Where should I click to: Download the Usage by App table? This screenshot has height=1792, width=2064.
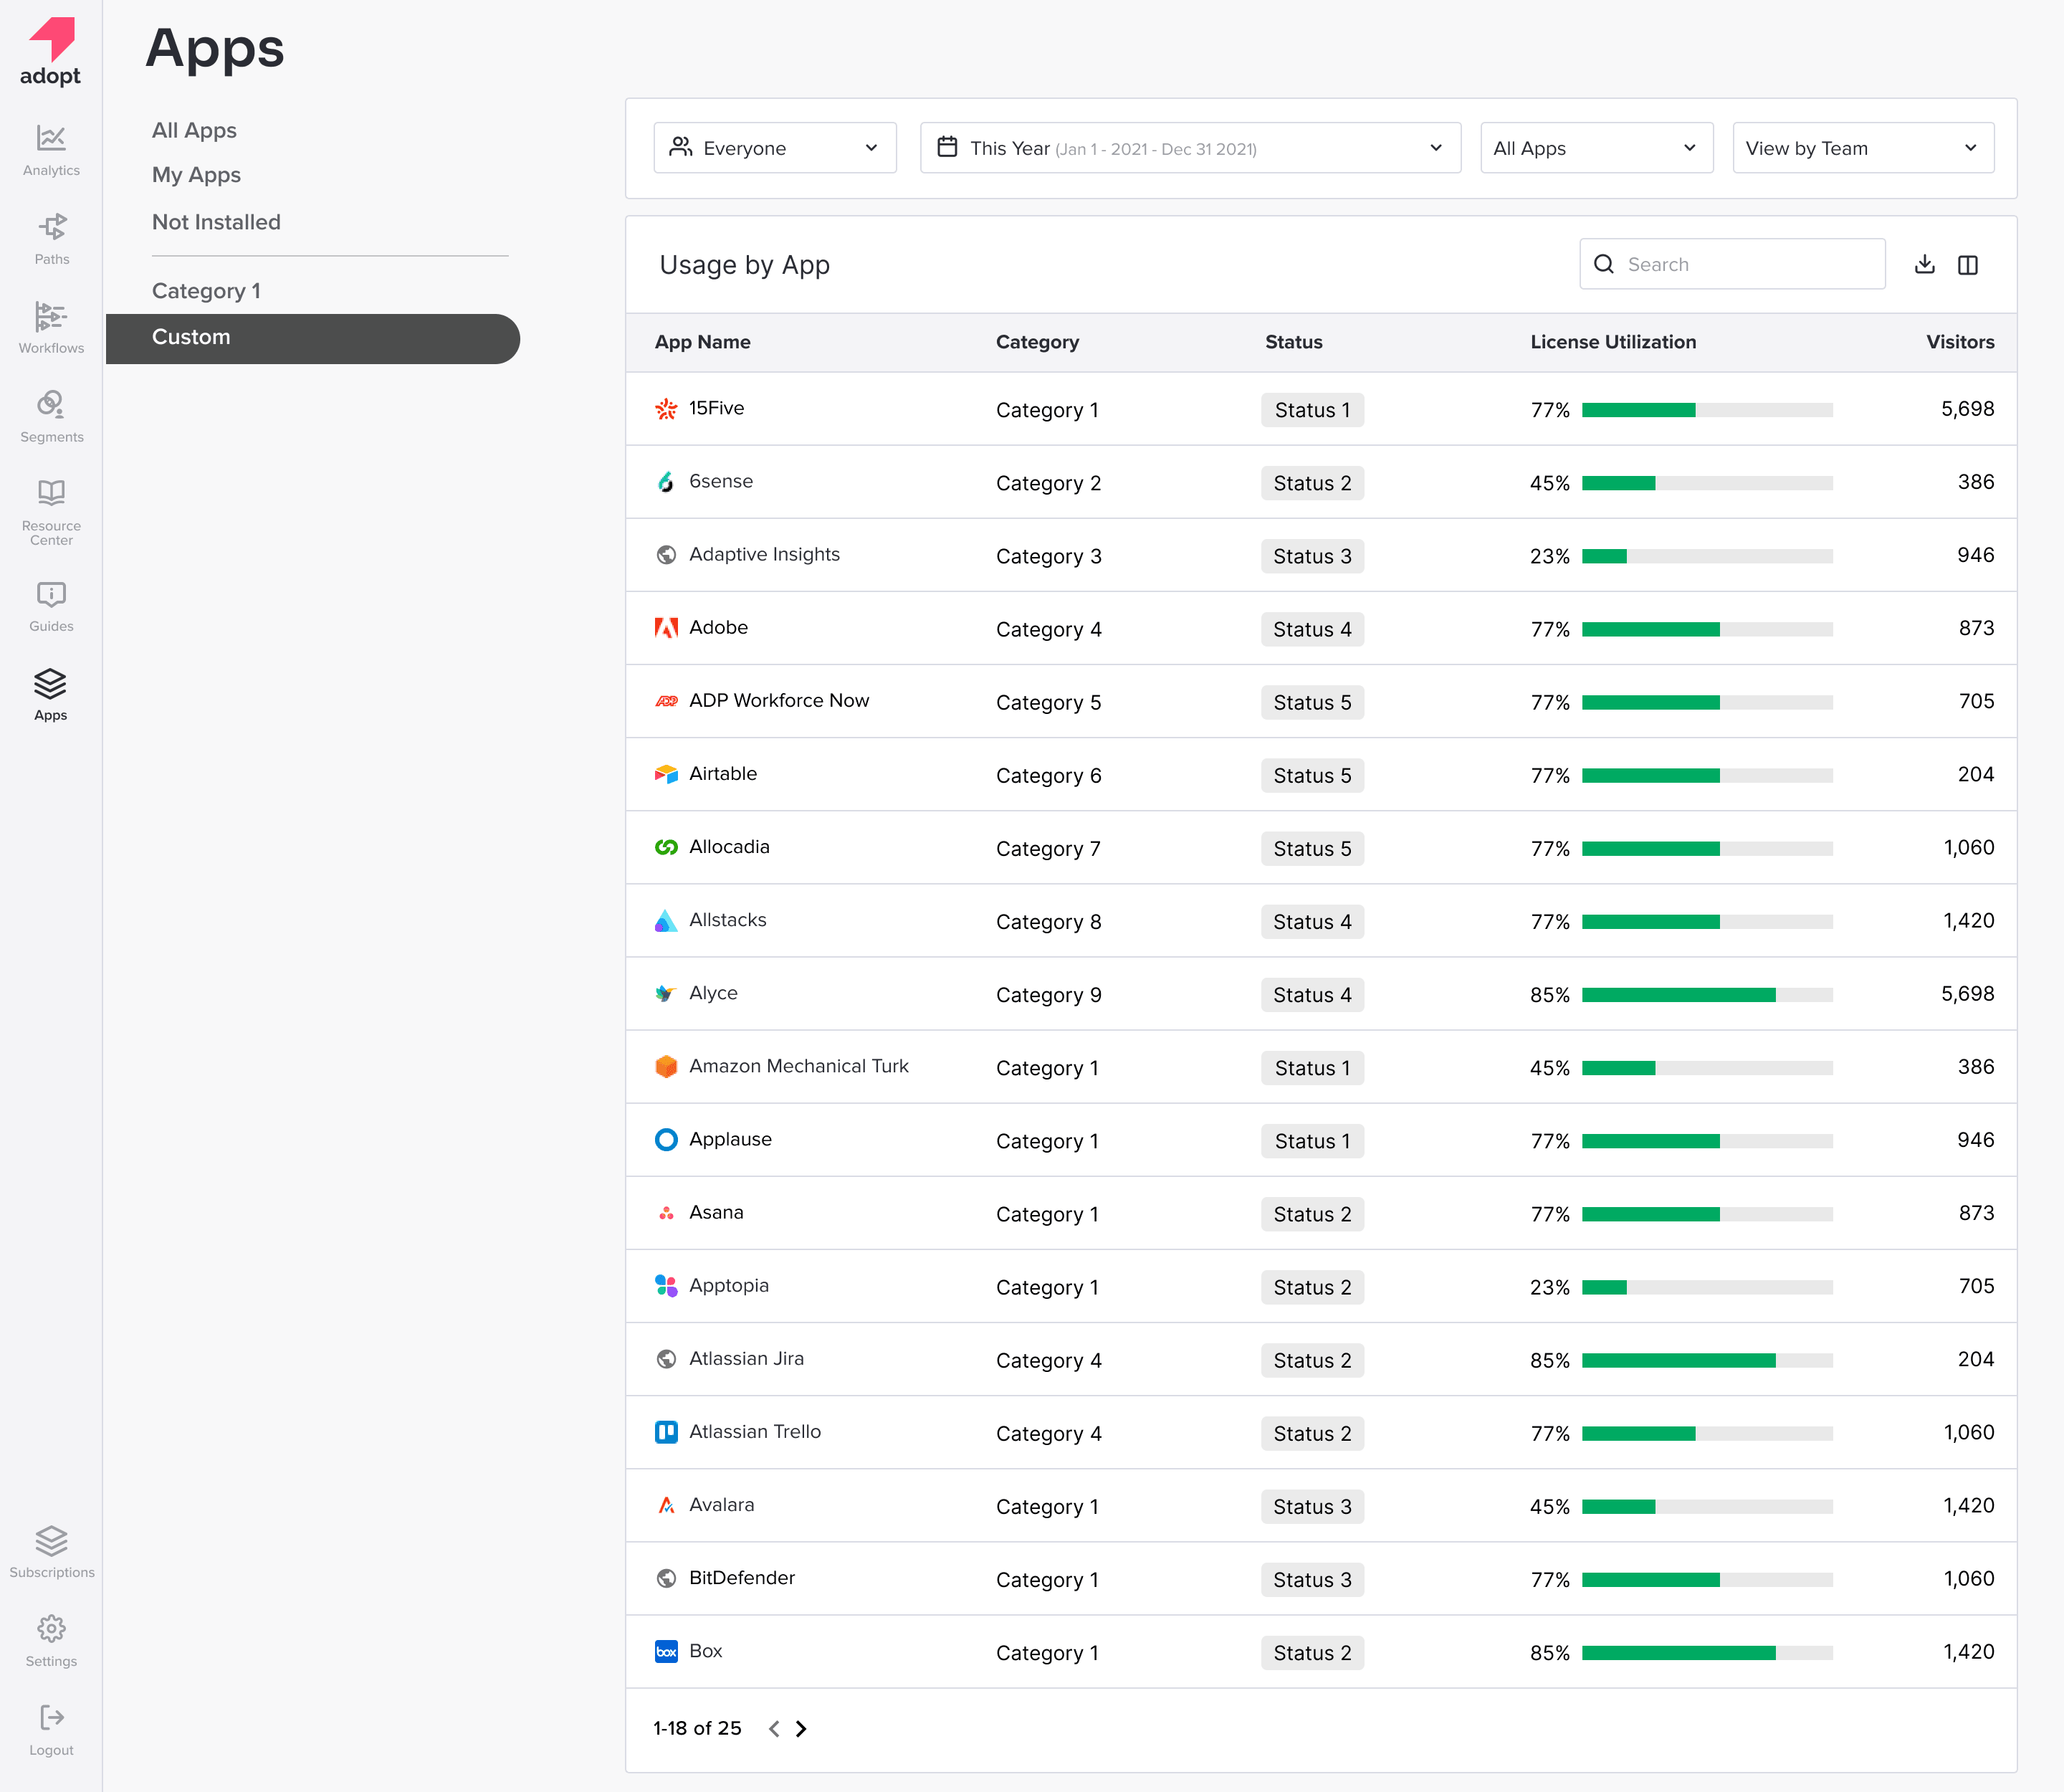click(x=1925, y=264)
